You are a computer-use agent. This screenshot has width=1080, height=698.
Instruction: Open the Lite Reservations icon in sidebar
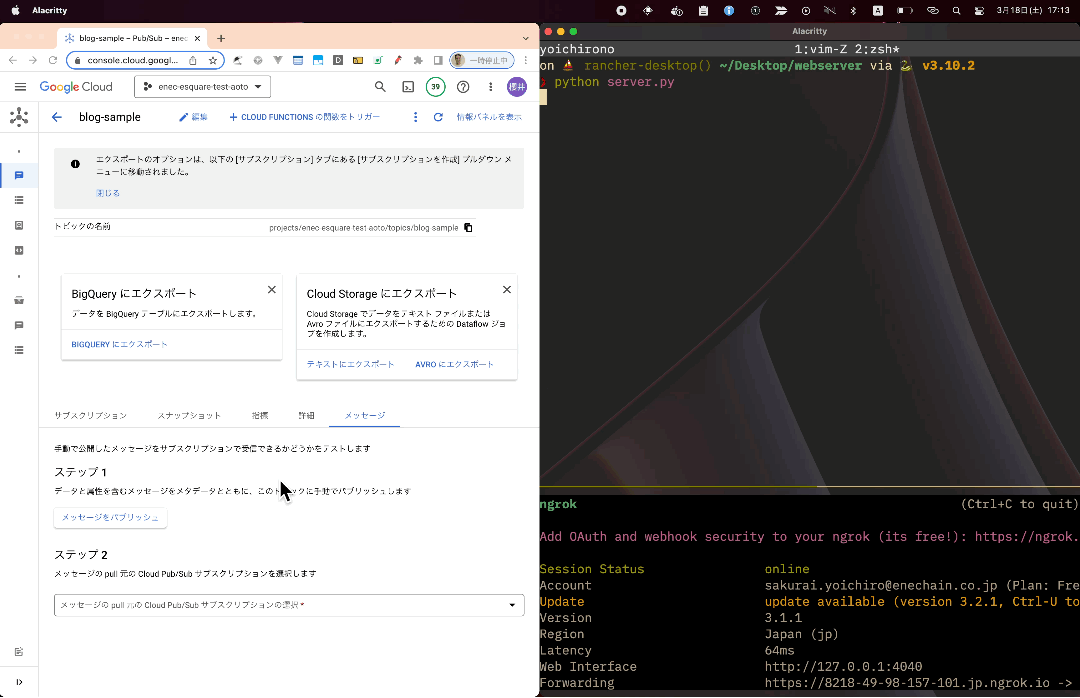(19, 300)
